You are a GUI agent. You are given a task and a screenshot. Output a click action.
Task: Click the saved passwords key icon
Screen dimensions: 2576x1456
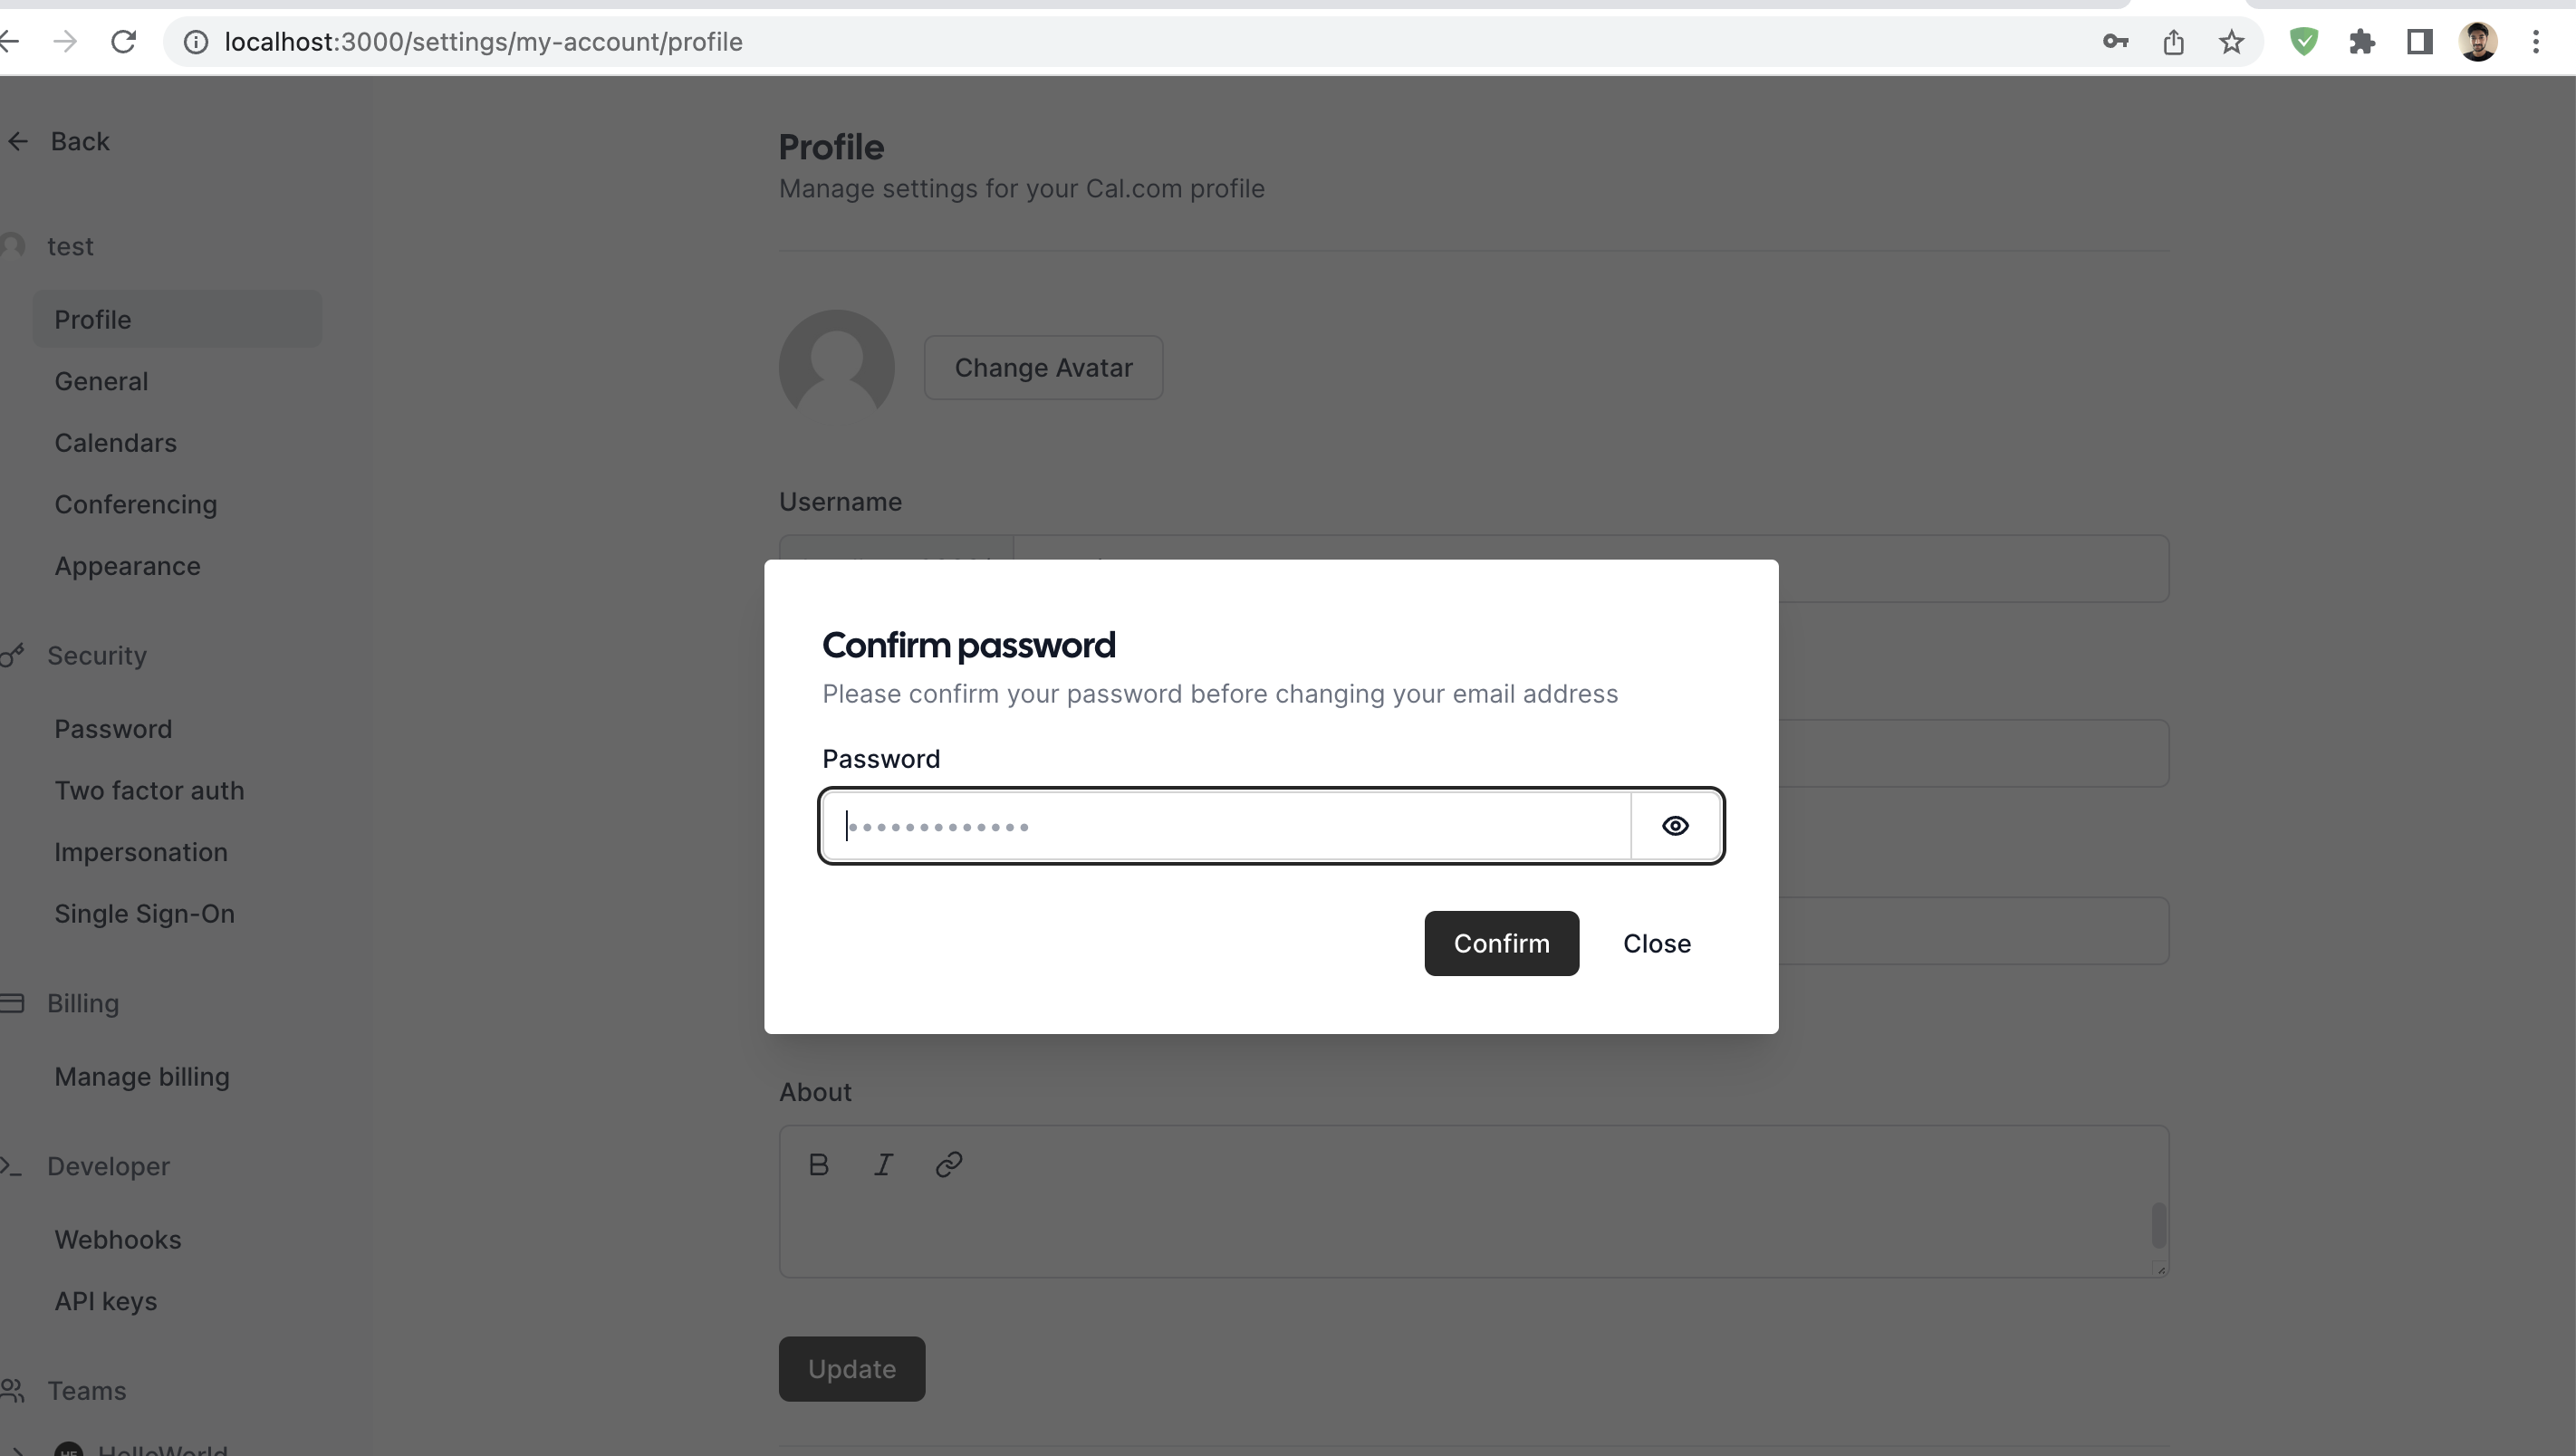pos(2115,42)
